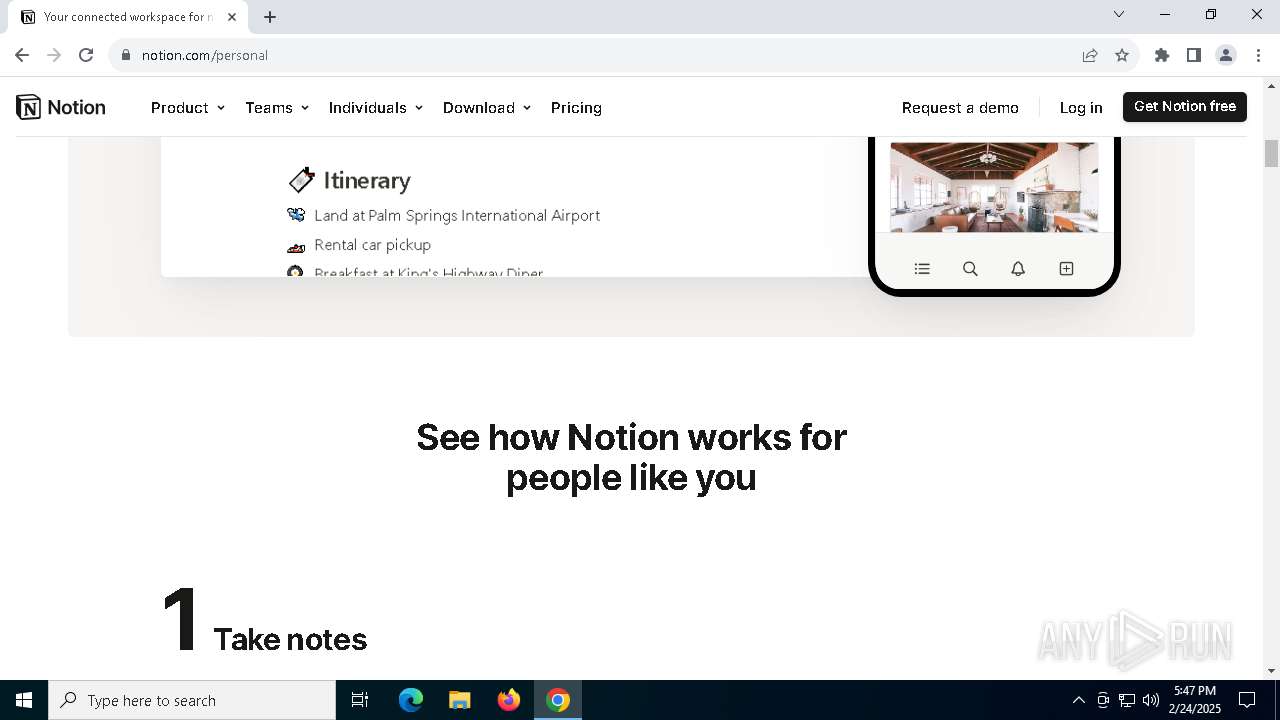The image size is (1280, 720).
Task: Click the 'Take notes' heading
Action: [x=290, y=639]
